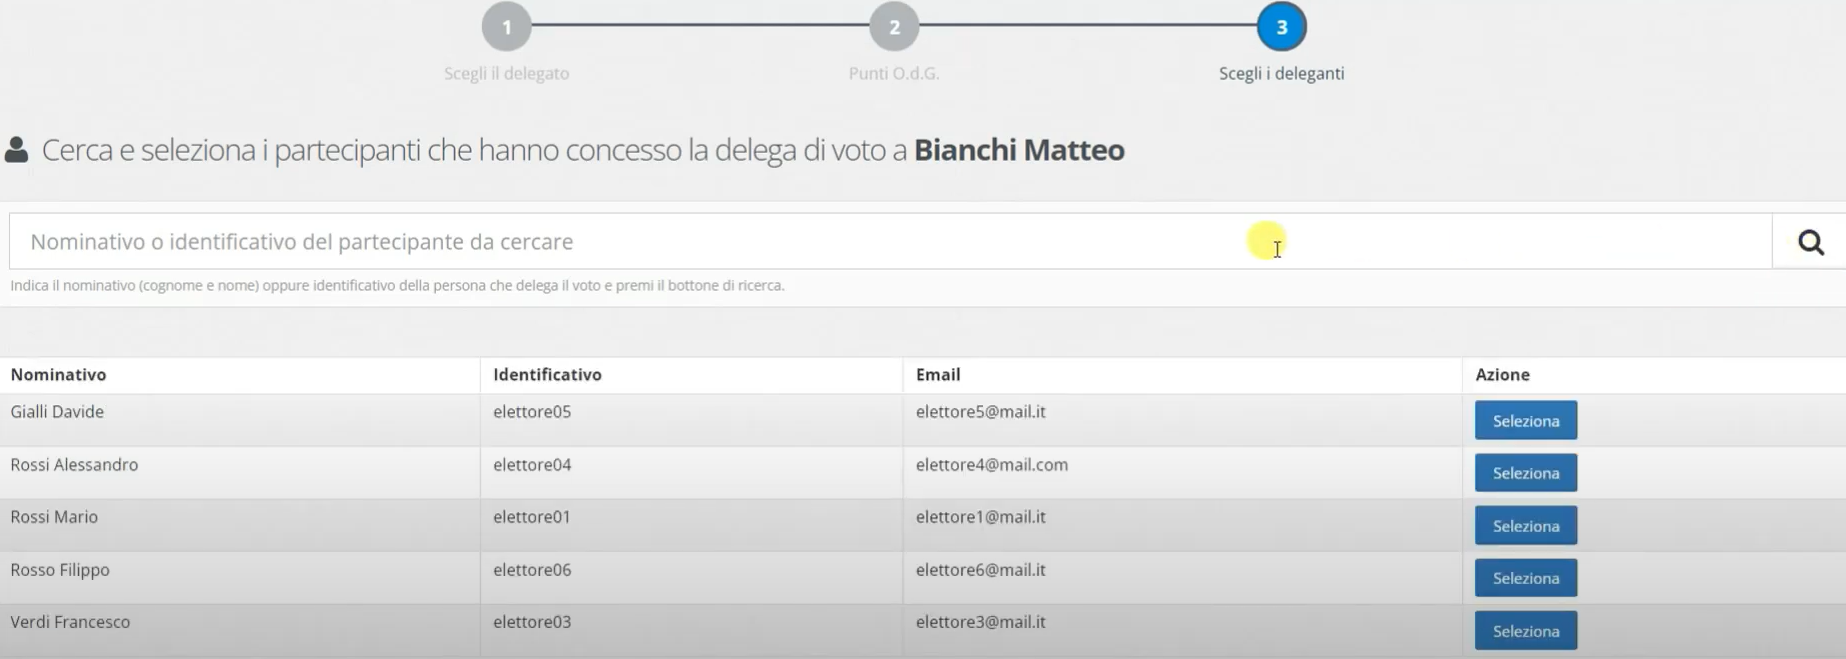The height and width of the screenshot is (659, 1846).
Task: Focus the participant search input field
Action: click(890, 241)
